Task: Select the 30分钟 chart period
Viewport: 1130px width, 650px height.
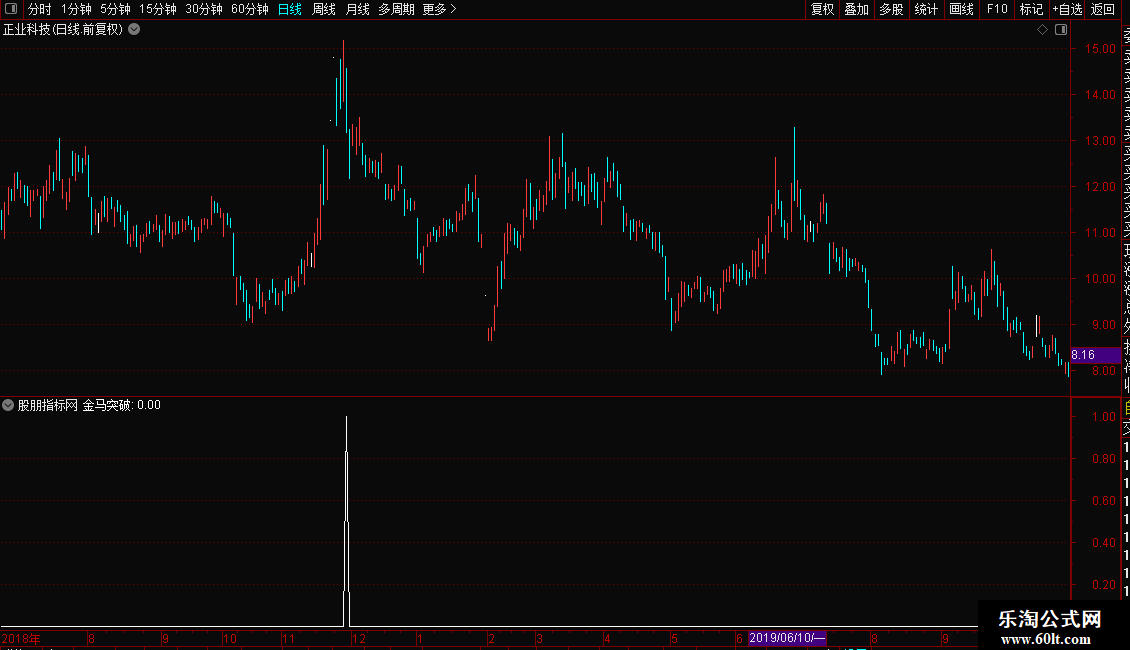Action: [x=204, y=9]
